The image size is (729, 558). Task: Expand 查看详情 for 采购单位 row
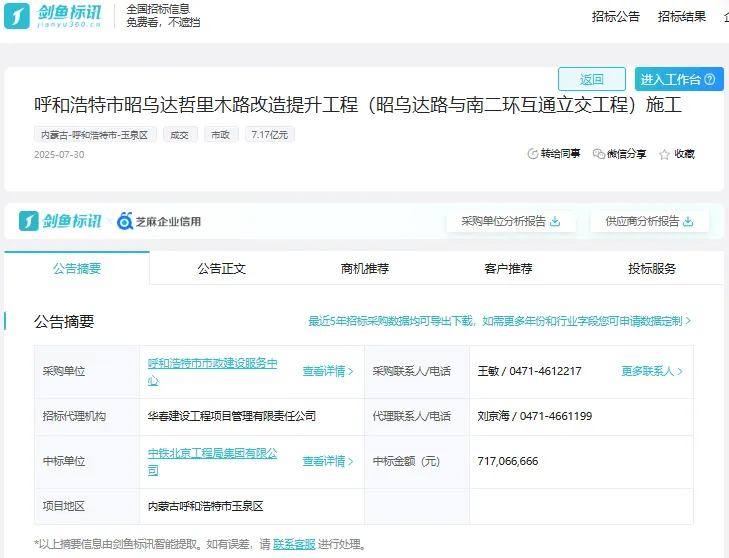328,371
